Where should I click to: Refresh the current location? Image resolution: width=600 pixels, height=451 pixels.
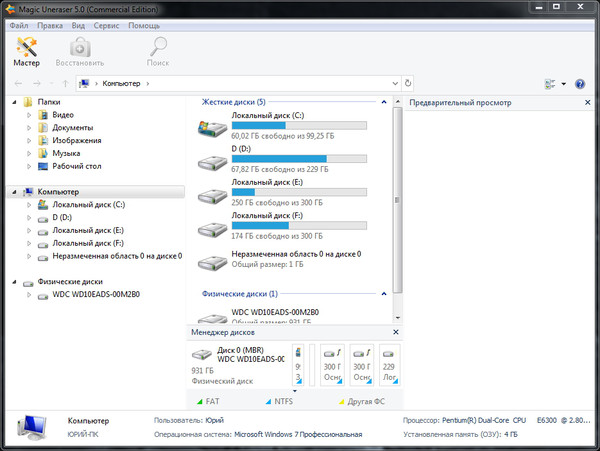(x=408, y=83)
